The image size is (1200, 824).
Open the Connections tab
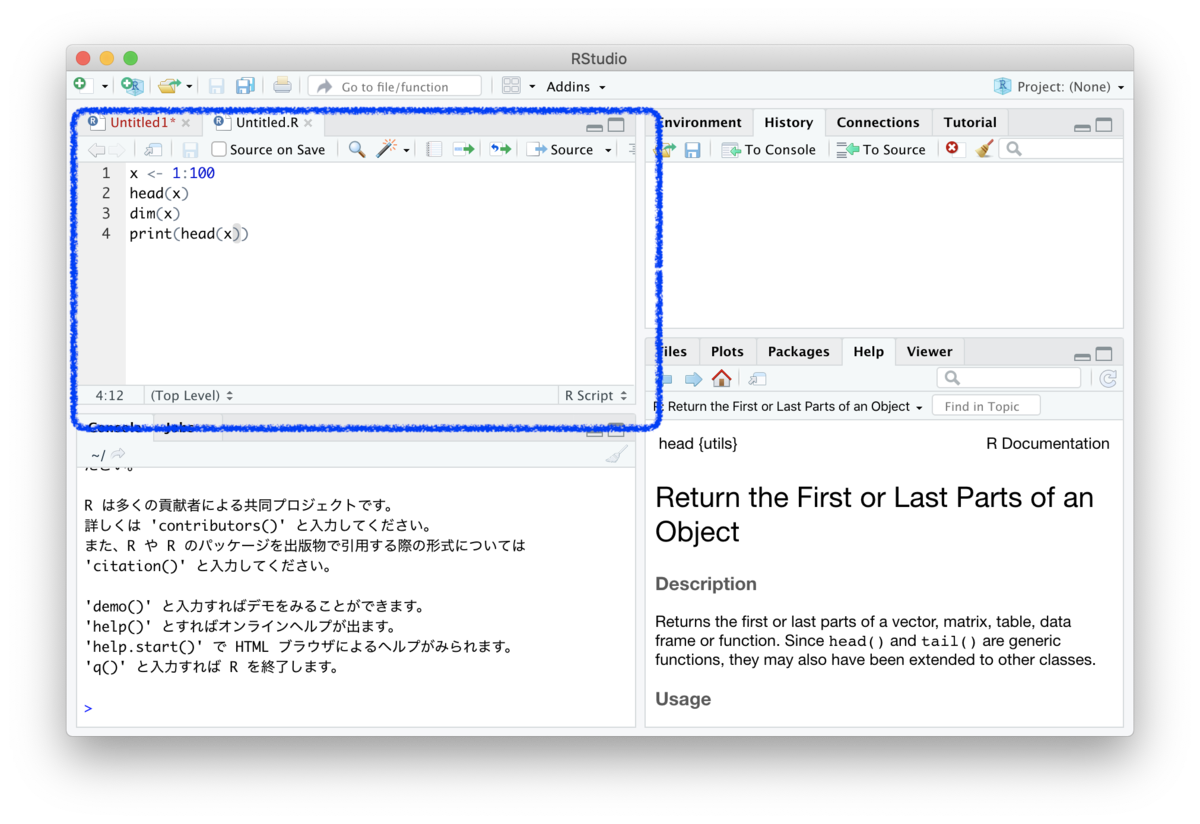(878, 123)
